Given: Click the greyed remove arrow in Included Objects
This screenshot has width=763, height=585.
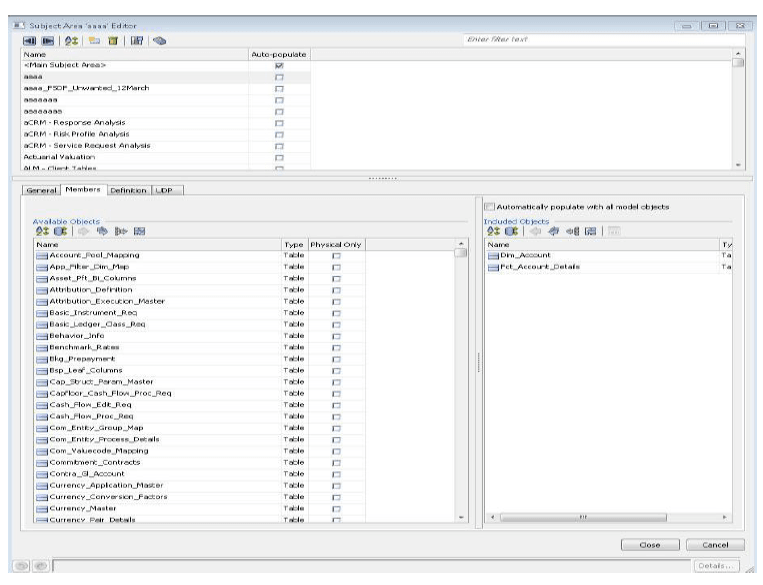Looking at the screenshot, I should click(535, 231).
